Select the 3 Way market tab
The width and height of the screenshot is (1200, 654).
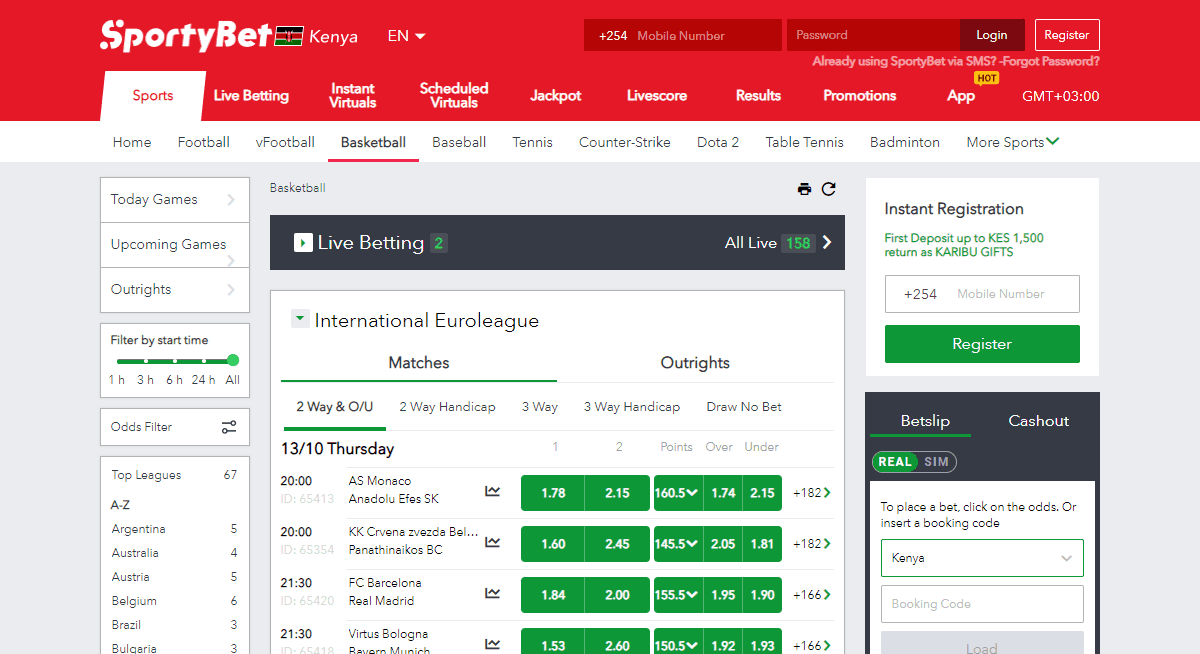coord(540,407)
